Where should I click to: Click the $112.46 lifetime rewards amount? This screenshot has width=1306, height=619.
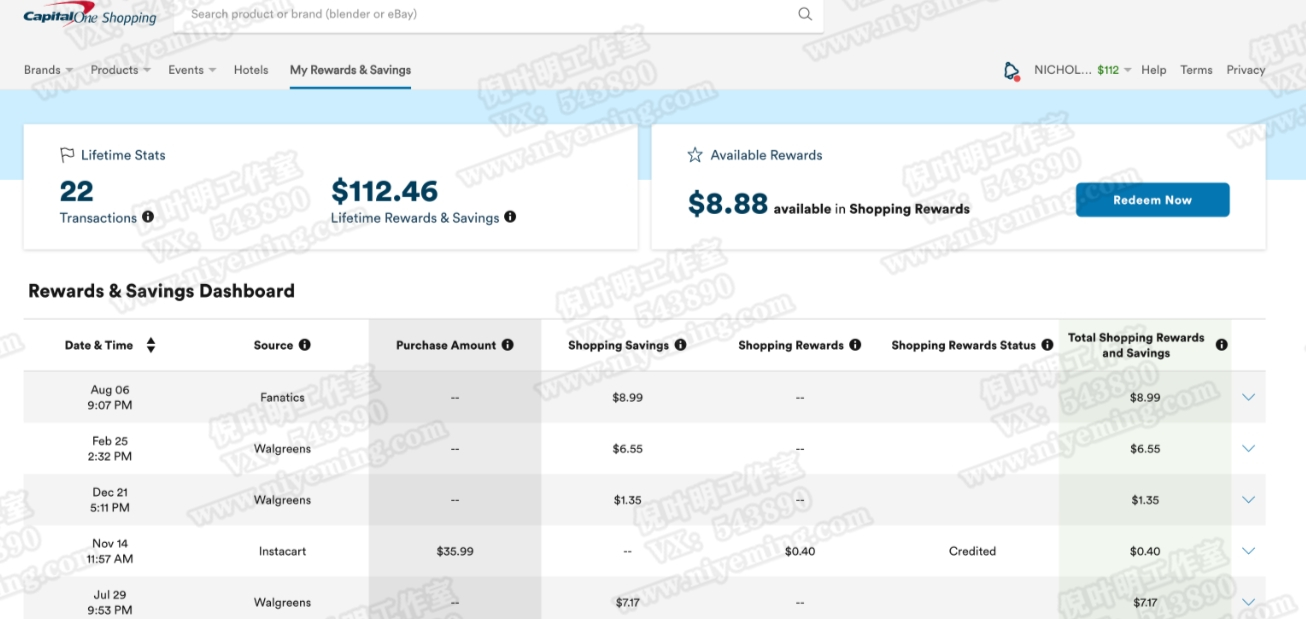[x=385, y=190]
